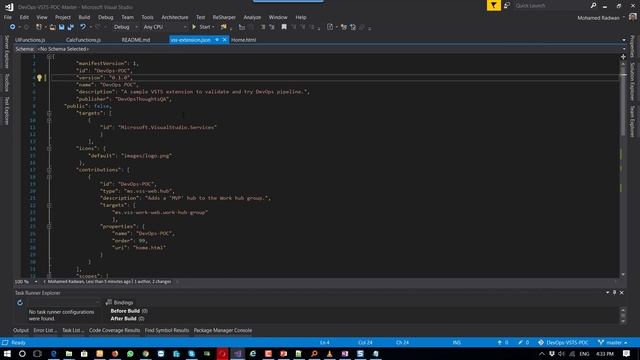Select the Before Build binding
640x360 pixels.
(x=129, y=311)
